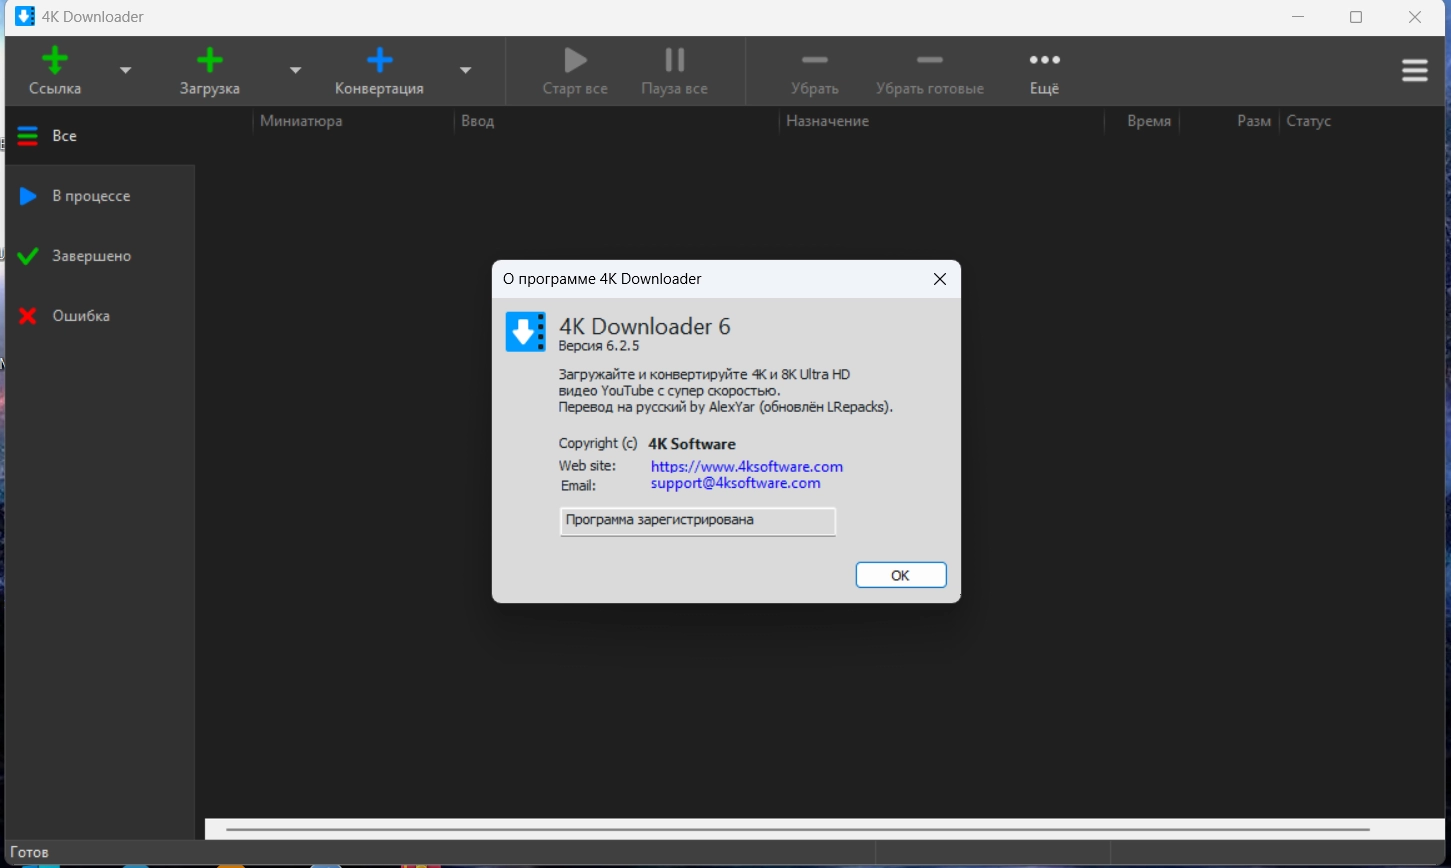
Task: Click OK in the About dialog
Action: 901,575
